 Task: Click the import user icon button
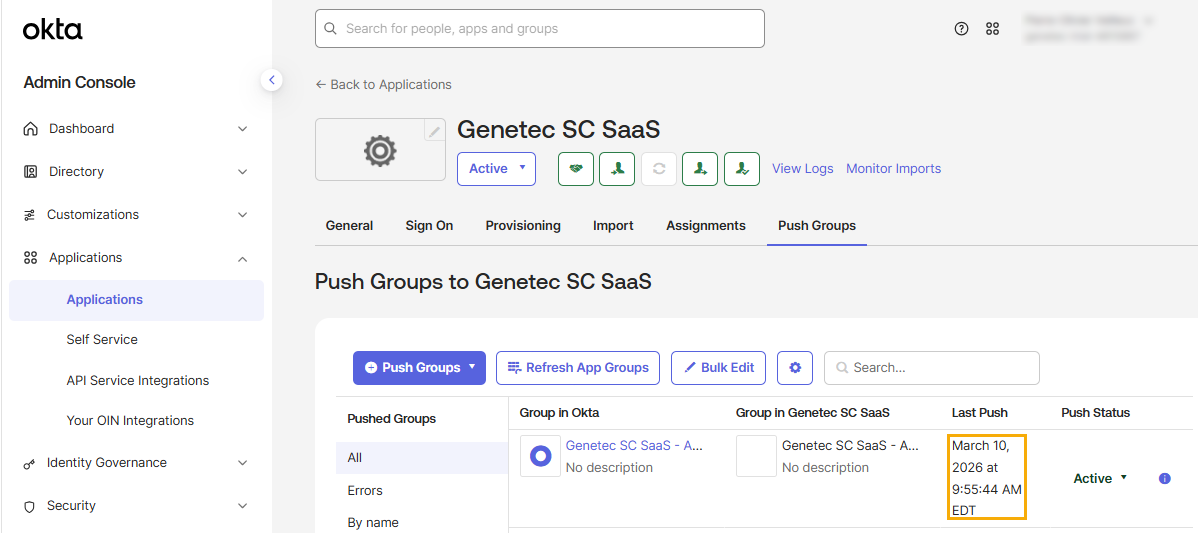point(617,169)
